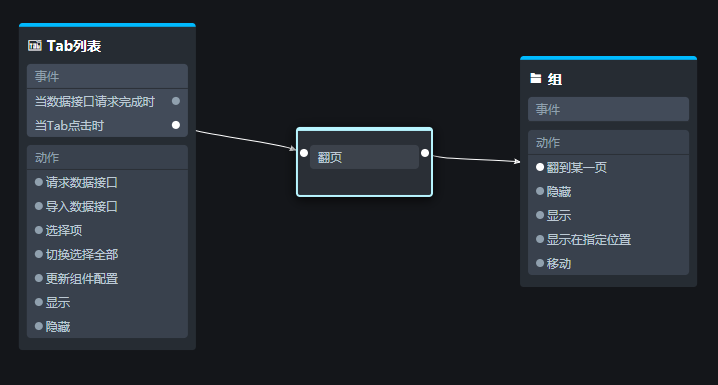Click the 当数据接口请求完成时 event text
Screen dimensions: 718x385
point(95,102)
